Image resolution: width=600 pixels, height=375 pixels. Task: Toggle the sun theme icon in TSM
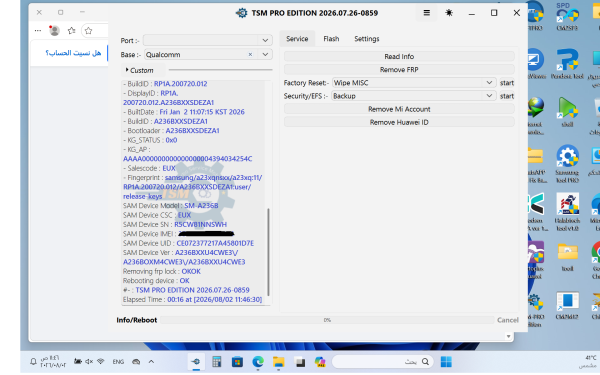(449, 13)
